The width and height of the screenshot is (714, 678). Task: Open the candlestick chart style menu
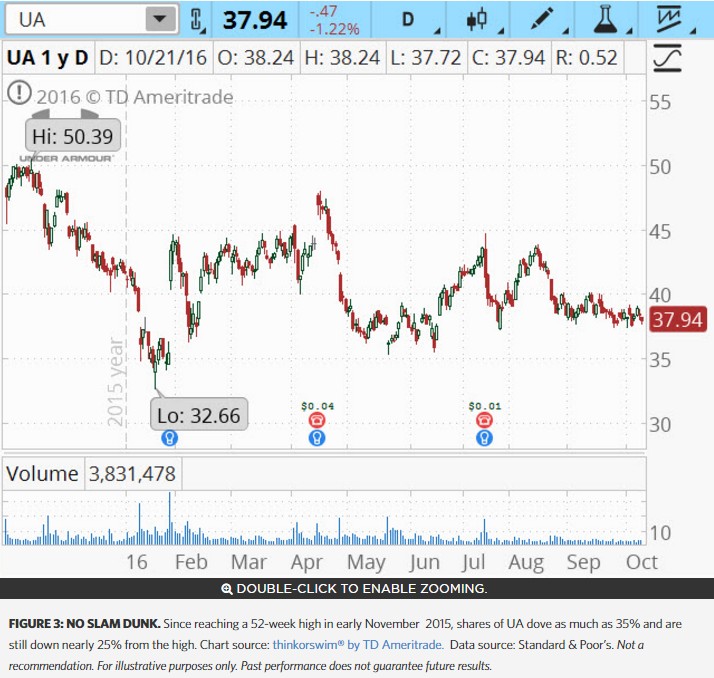tap(477, 20)
